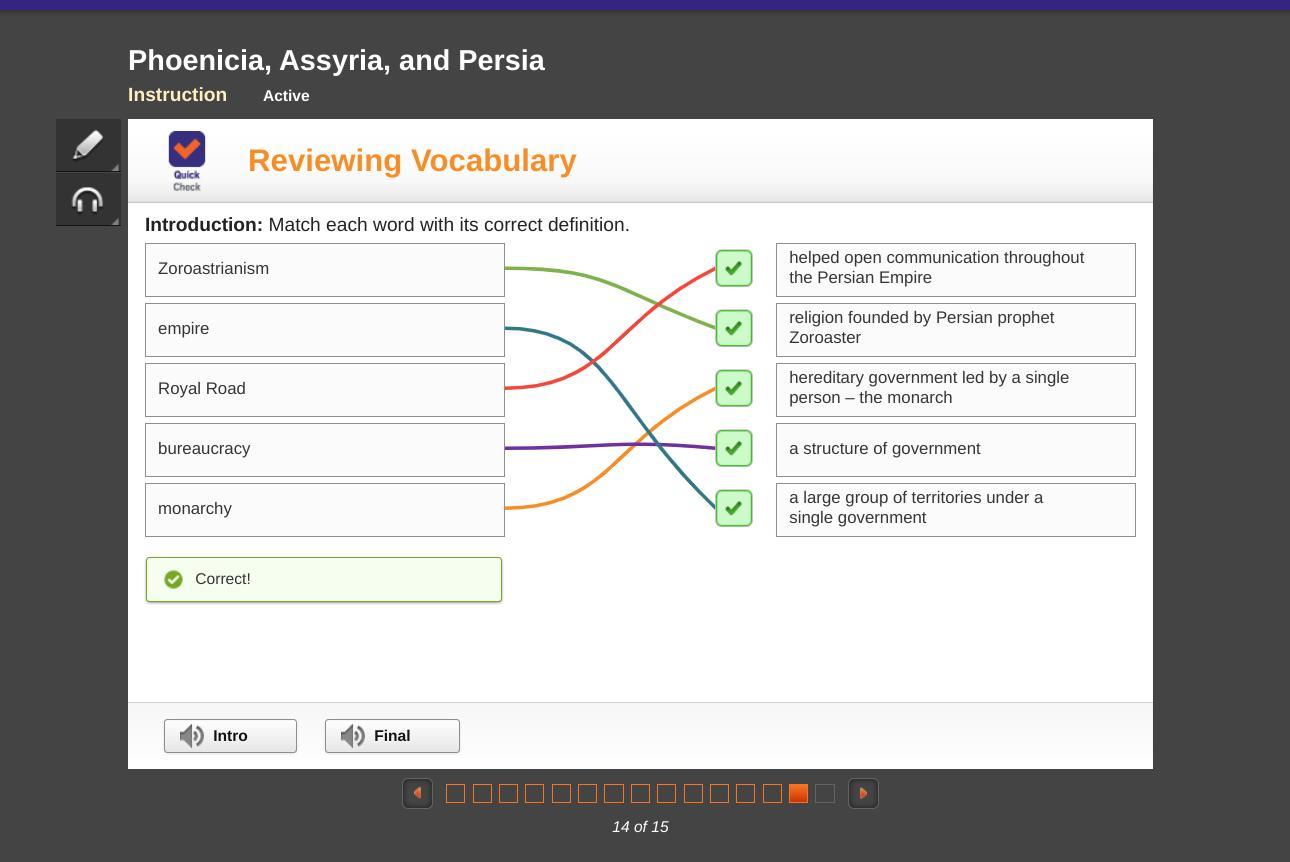This screenshot has height=862, width=1290.
Task: Select the current highlighted slide marker
Action: click(x=798, y=793)
